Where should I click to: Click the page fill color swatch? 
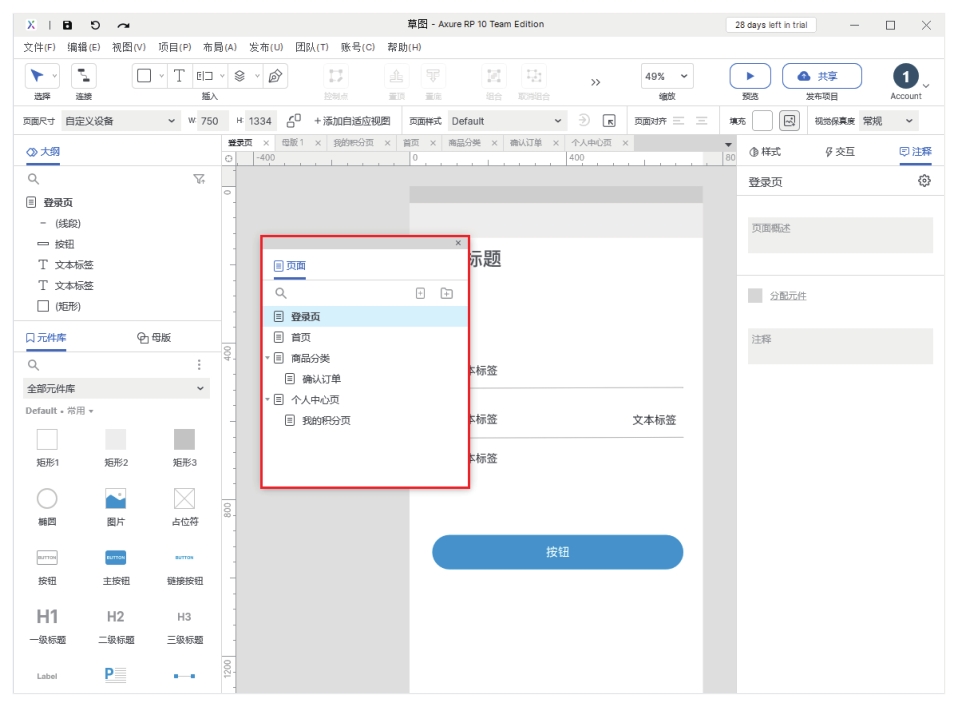point(762,121)
